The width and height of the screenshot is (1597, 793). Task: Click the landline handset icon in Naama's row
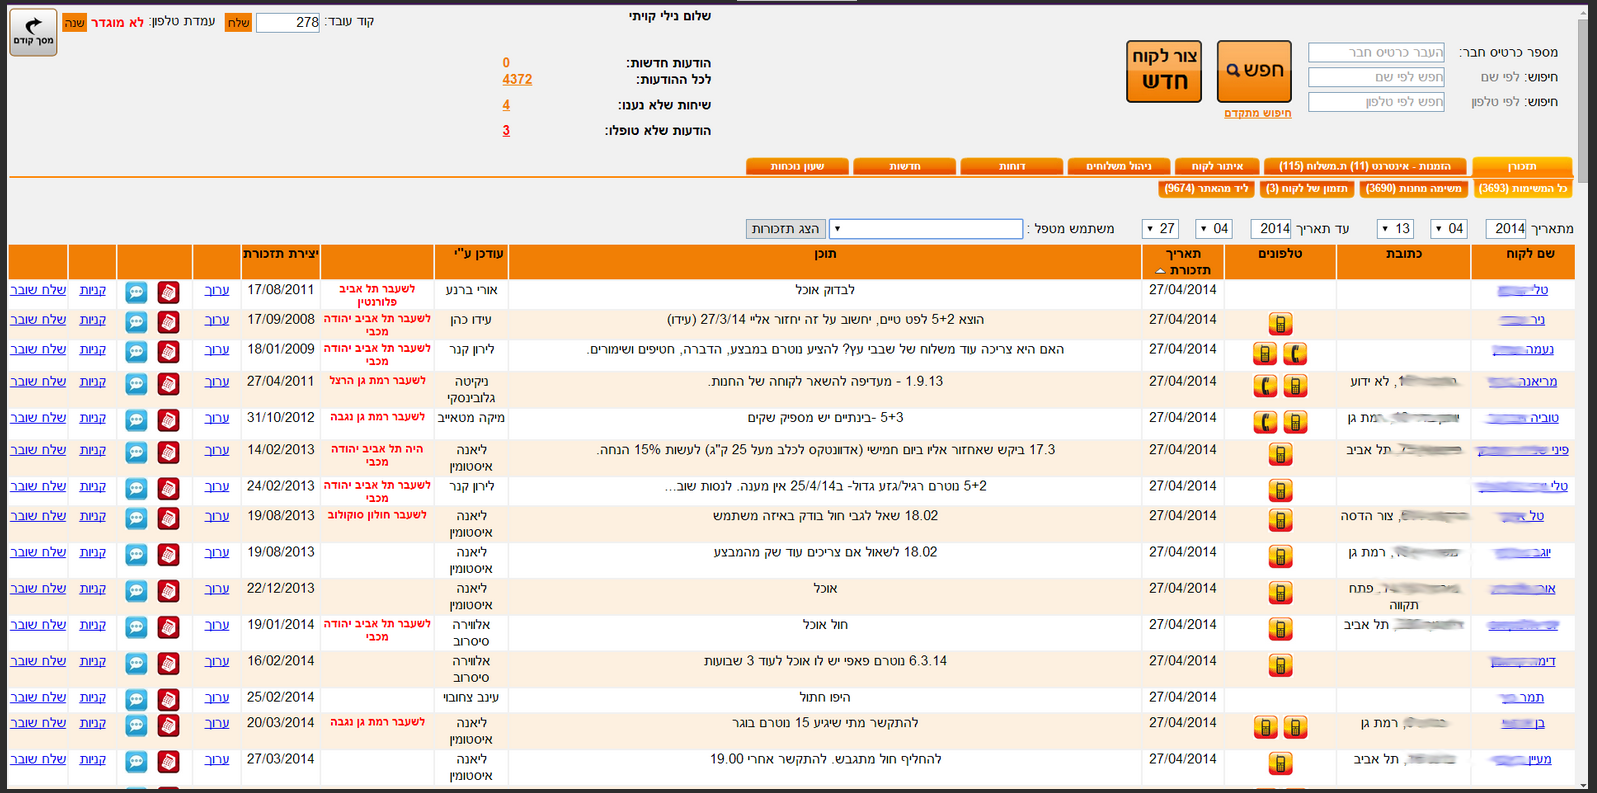pyautogui.click(x=1295, y=354)
